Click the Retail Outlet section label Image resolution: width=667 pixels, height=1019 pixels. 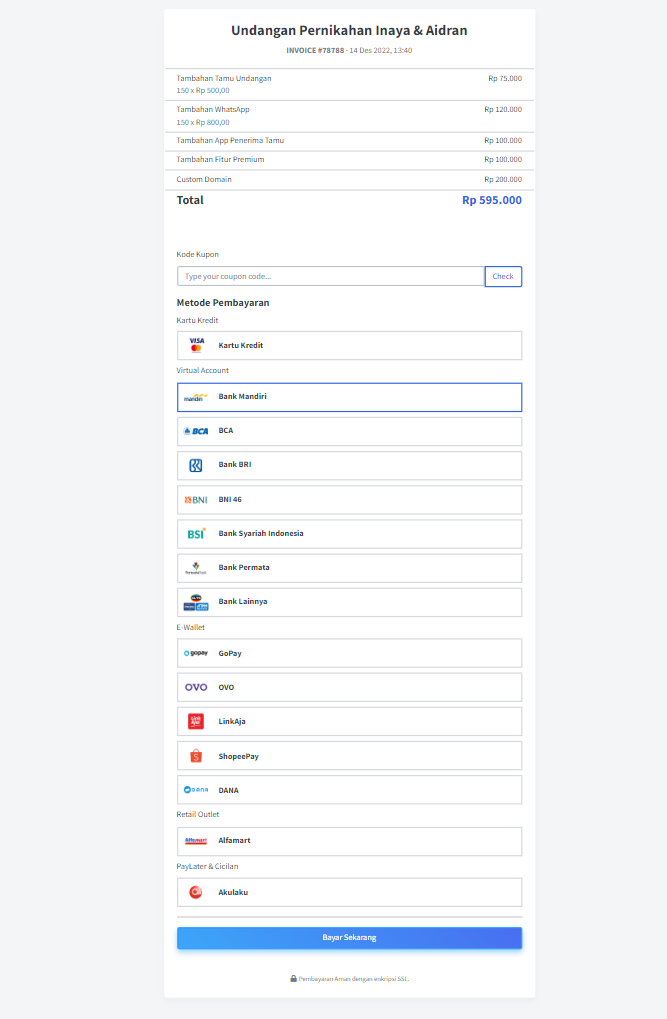point(198,814)
